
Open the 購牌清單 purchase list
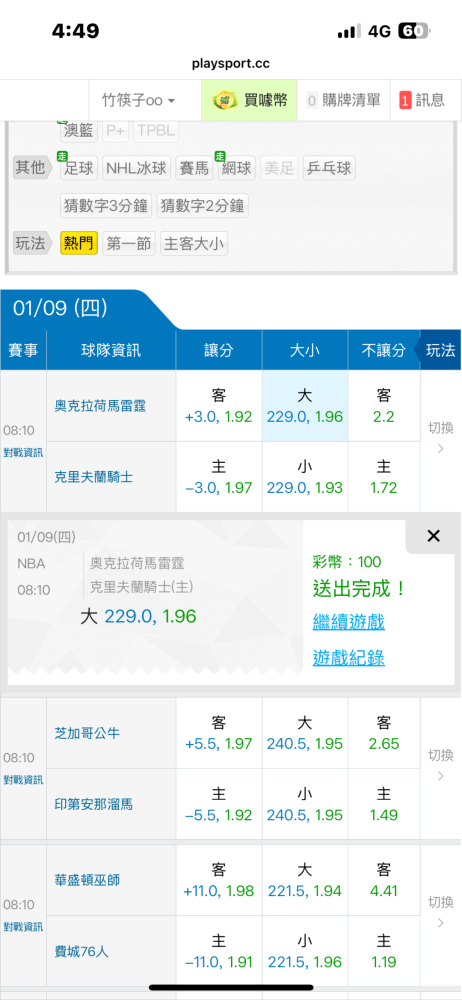click(x=343, y=100)
